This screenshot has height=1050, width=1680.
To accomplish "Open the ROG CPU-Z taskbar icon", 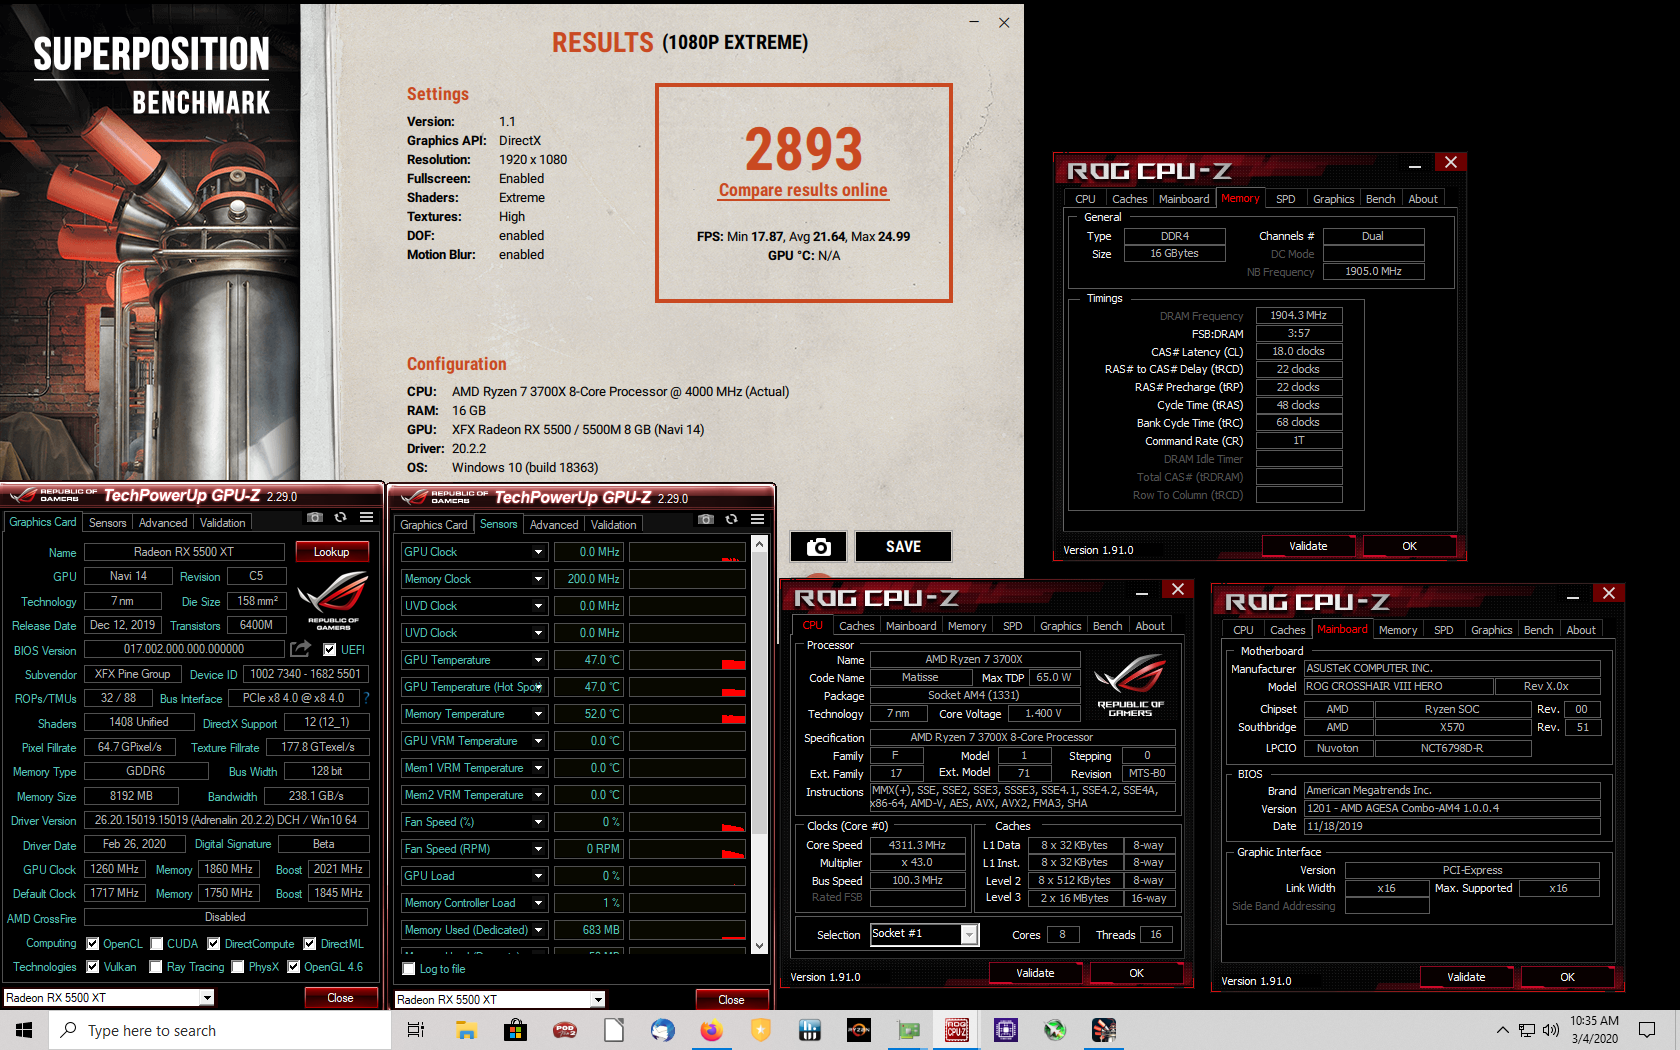I will [x=957, y=1030].
